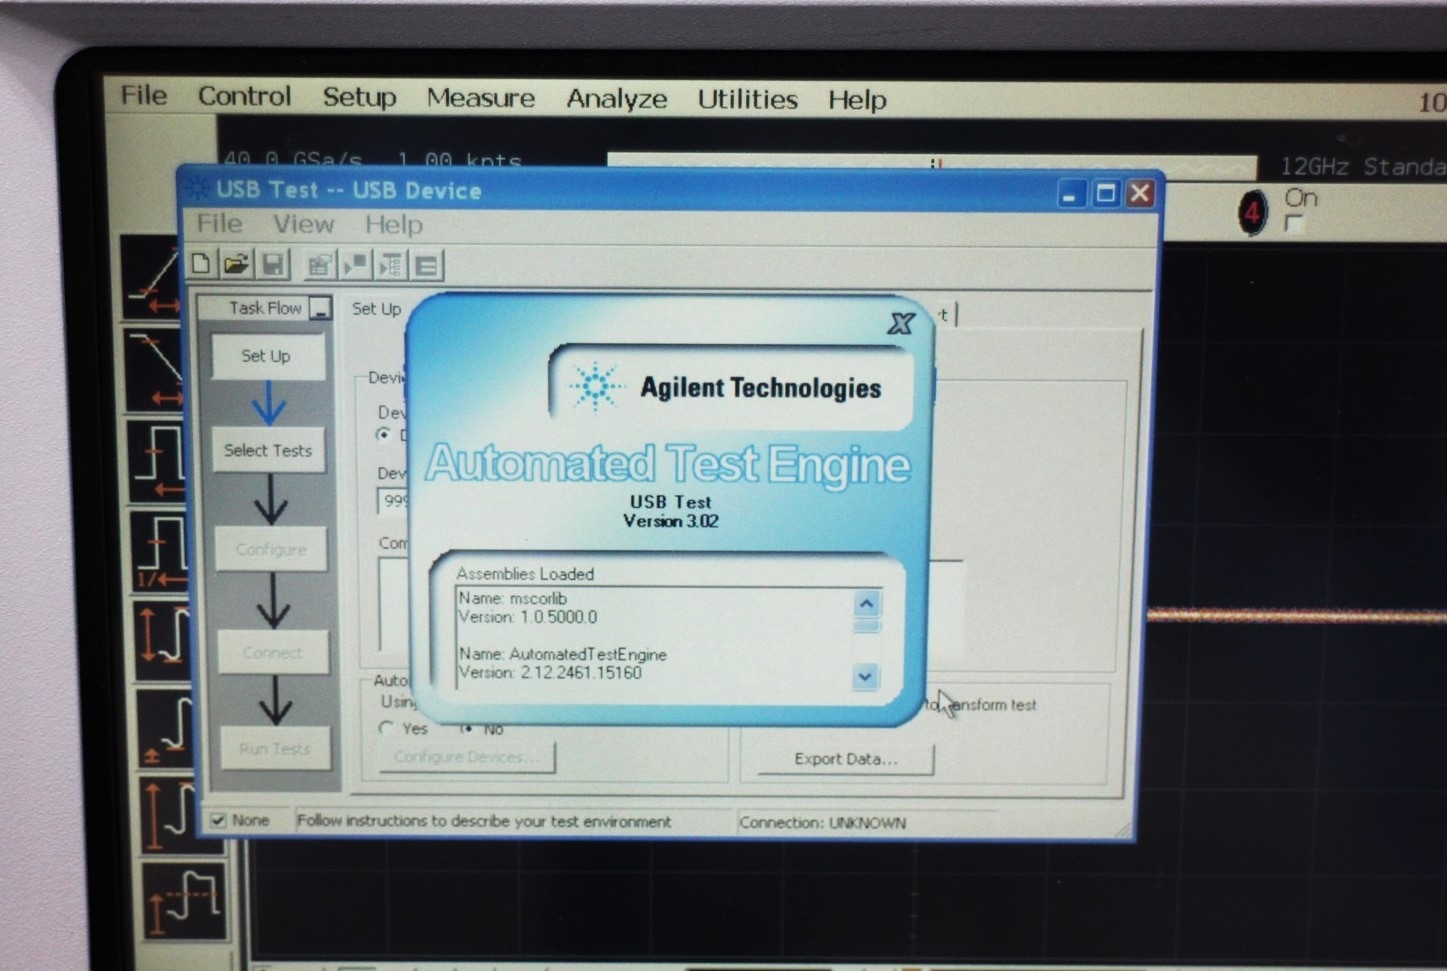This screenshot has width=1447, height=971.
Task: Click the New Project toolbar icon
Action: coord(201,264)
